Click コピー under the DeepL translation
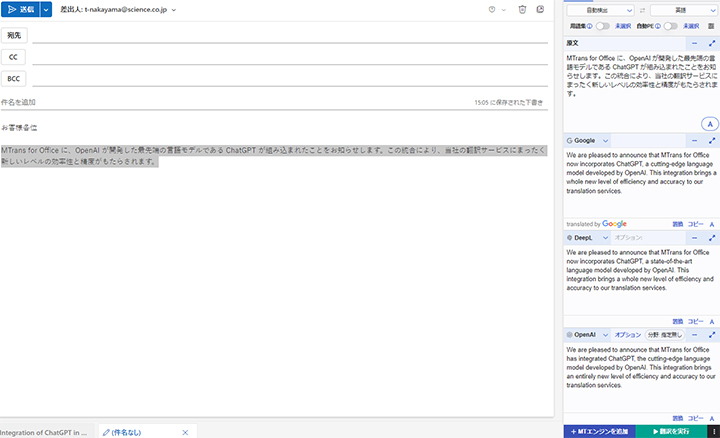Image resolution: width=720 pixels, height=438 pixels. (695, 321)
